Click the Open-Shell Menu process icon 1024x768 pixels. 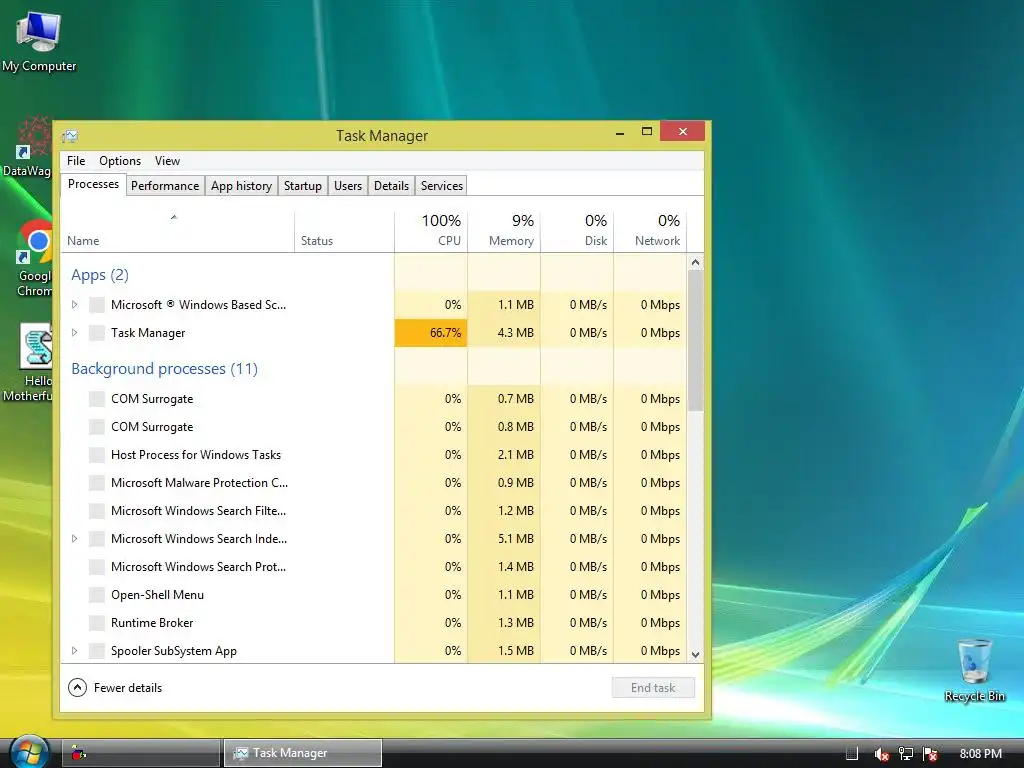97,595
